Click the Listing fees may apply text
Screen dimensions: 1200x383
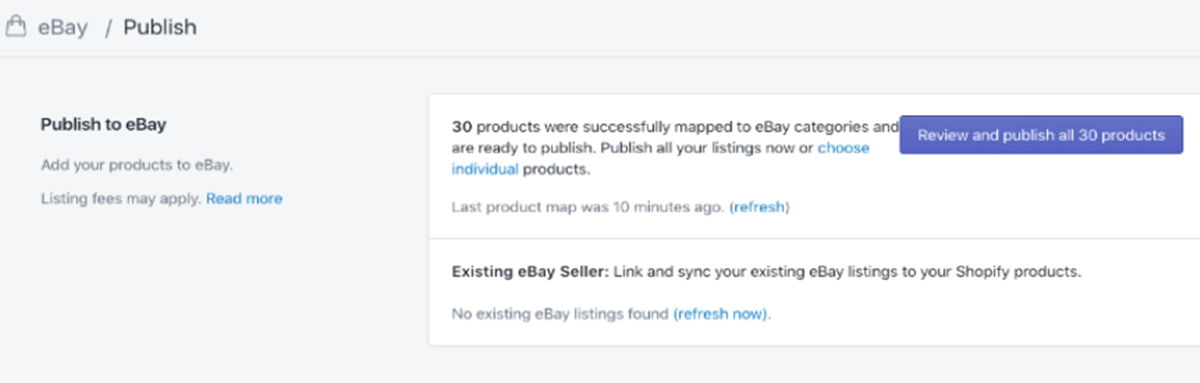(121, 198)
